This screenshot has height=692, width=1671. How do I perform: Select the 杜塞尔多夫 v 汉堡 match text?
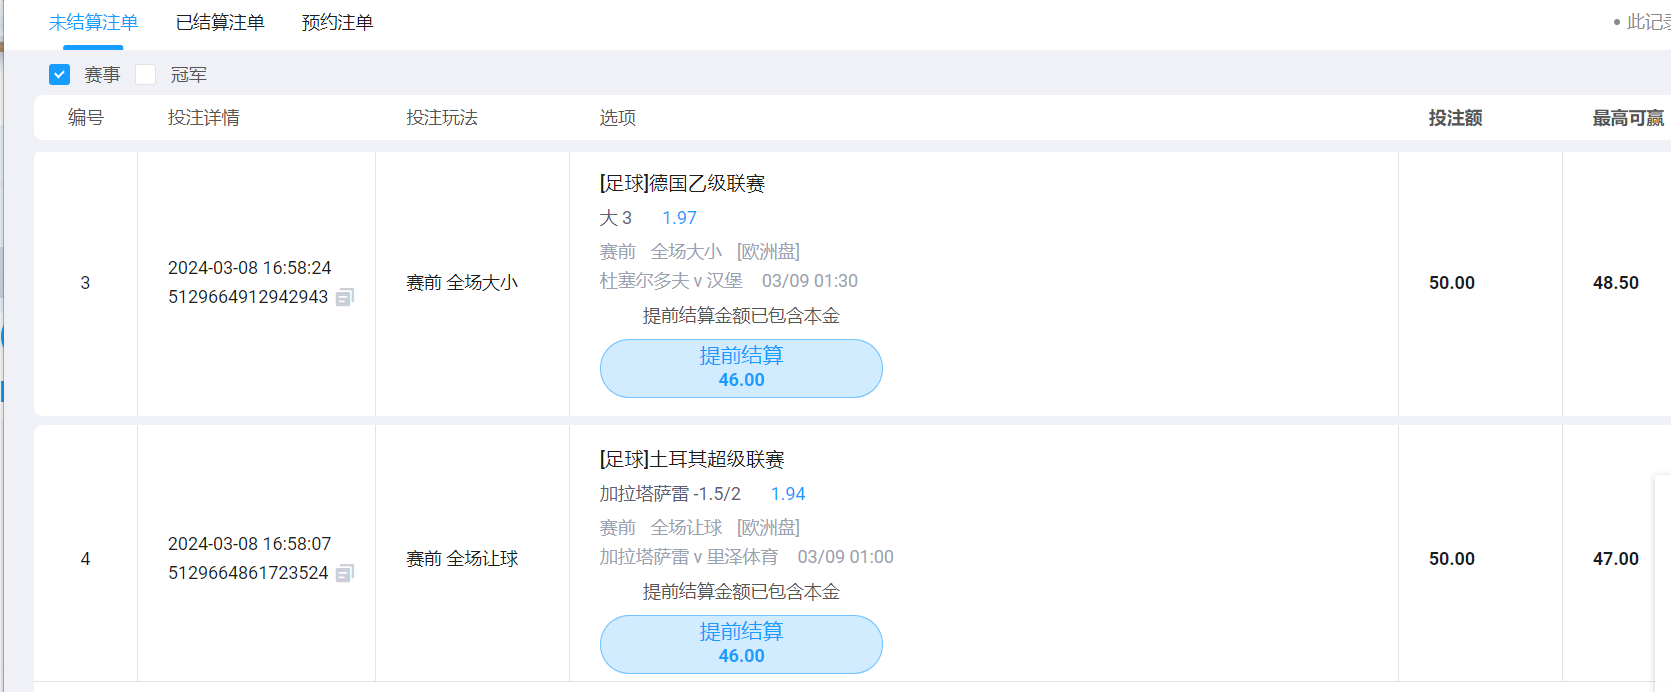pyautogui.click(x=671, y=281)
